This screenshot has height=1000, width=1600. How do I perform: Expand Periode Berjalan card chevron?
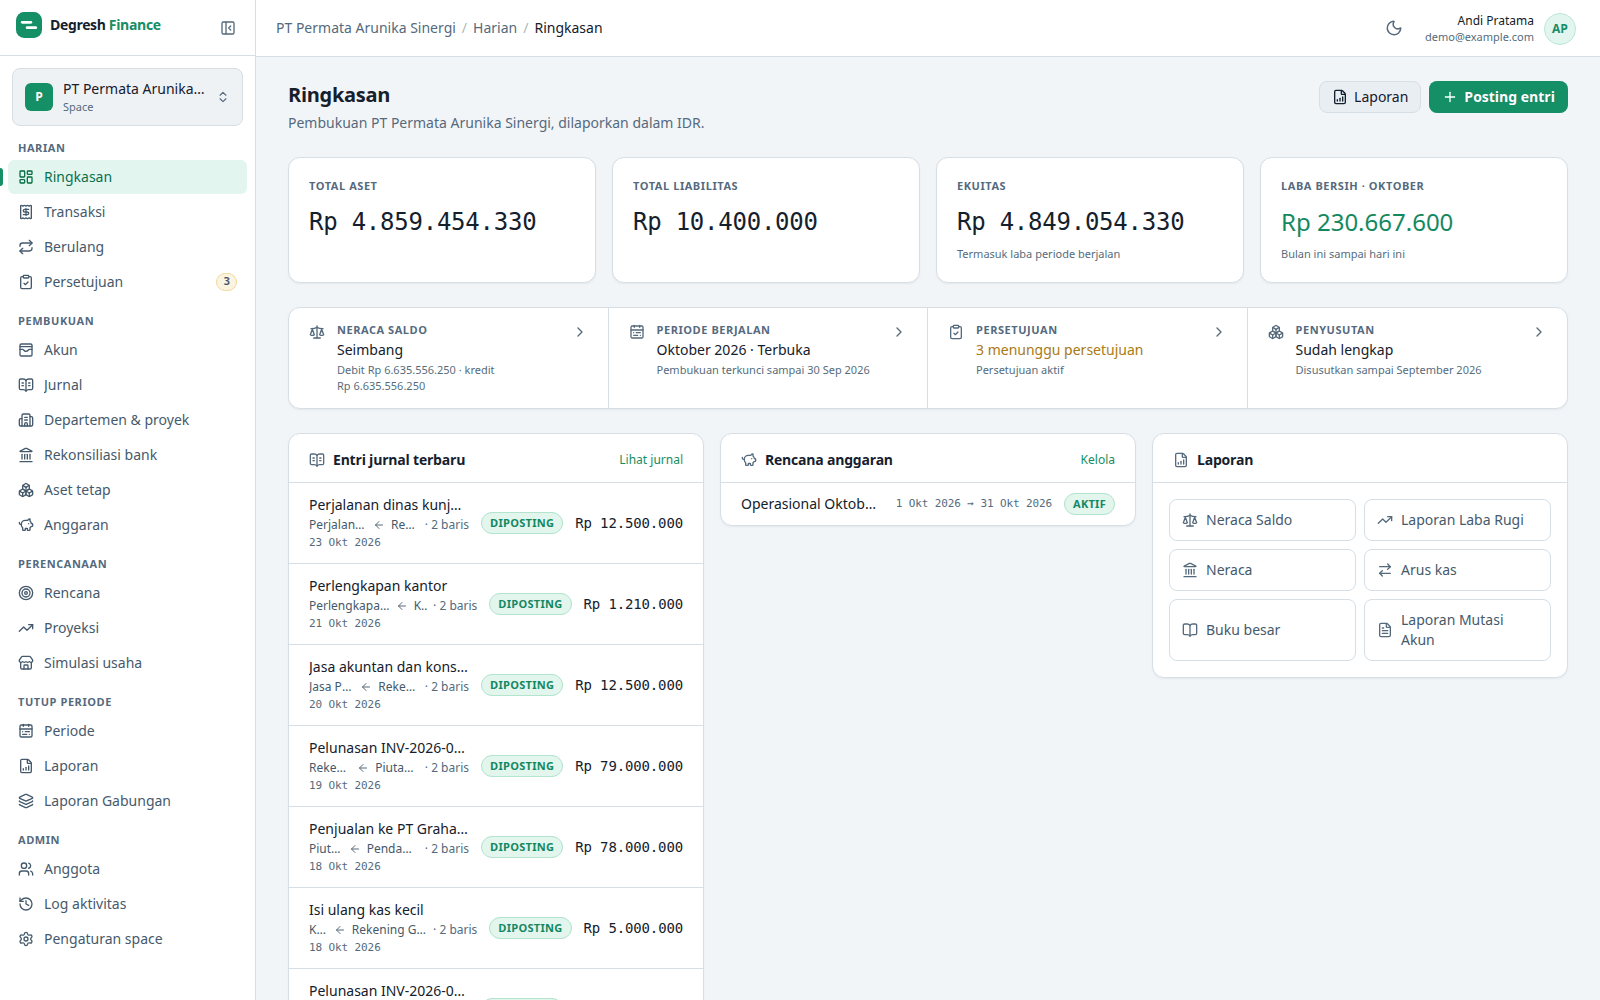tap(899, 332)
